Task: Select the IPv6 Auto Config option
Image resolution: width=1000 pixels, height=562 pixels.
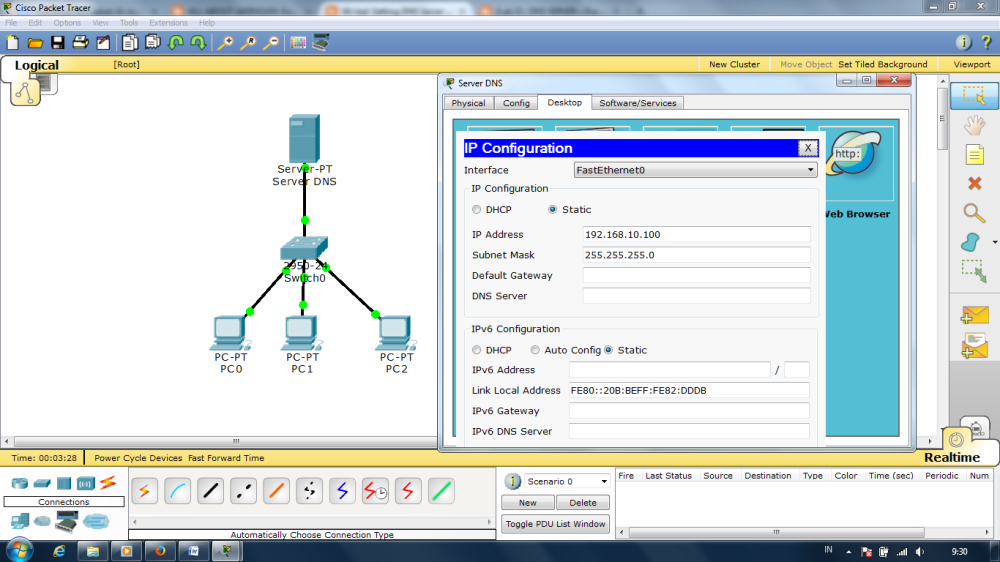Action: click(x=535, y=350)
